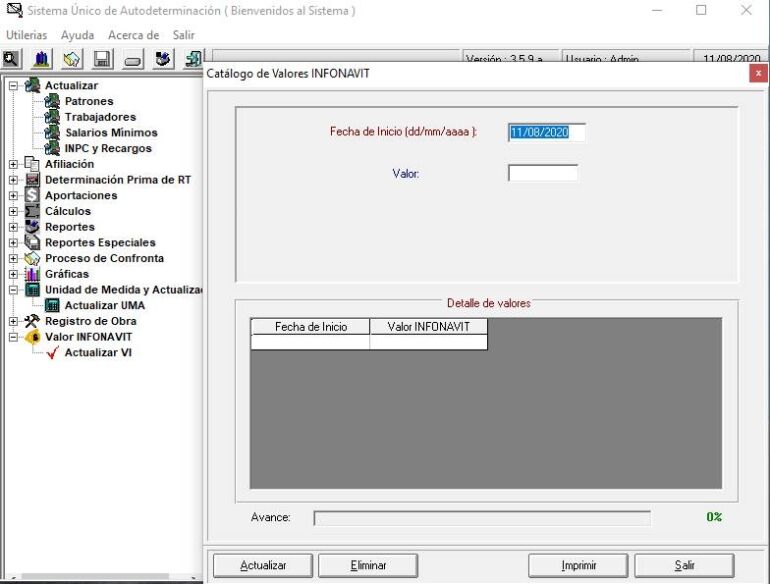Screen dimensions: 770x584
Task: Expand the Afiliación tree node
Action: pyautogui.click(x=13, y=164)
